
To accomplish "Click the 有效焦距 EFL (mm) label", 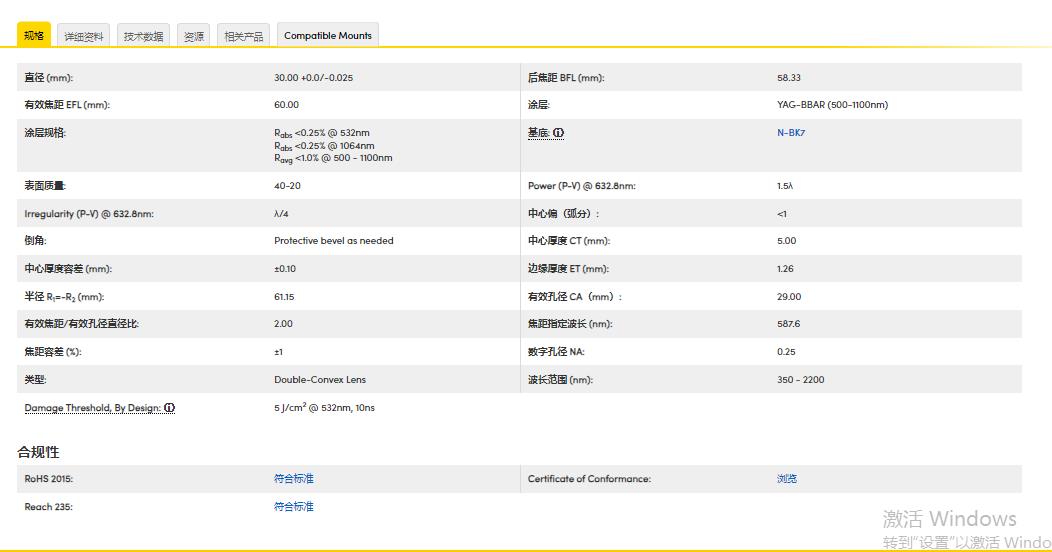I will (x=67, y=105).
